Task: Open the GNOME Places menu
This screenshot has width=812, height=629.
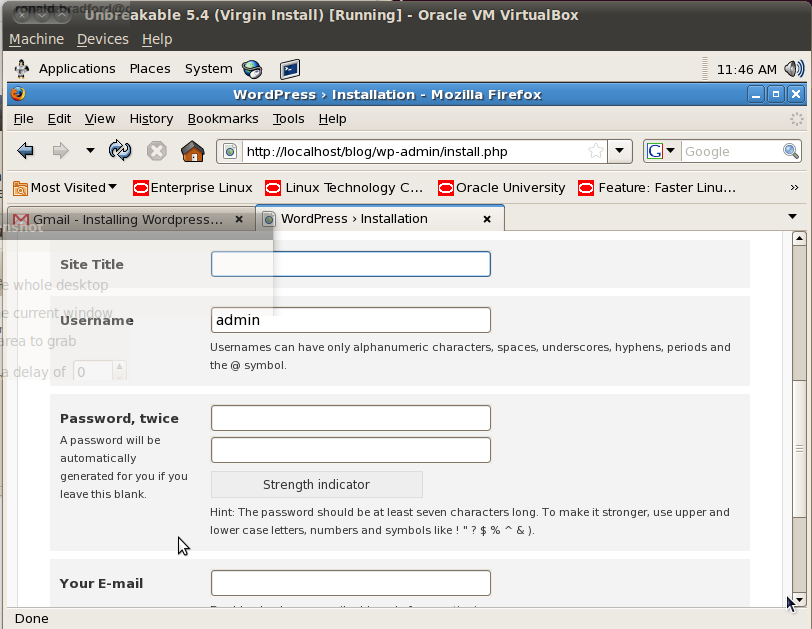Action: point(150,69)
